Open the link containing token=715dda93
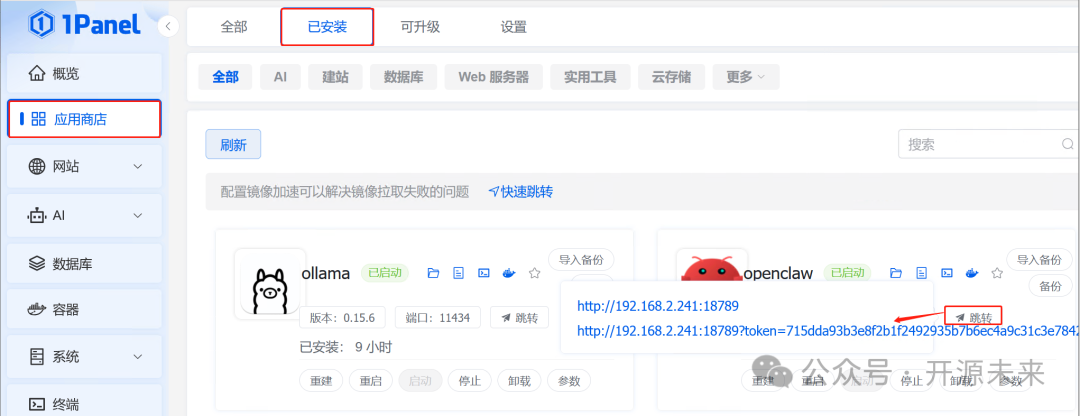Image resolution: width=1080 pixels, height=416 pixels. click(x=829, y=331)
